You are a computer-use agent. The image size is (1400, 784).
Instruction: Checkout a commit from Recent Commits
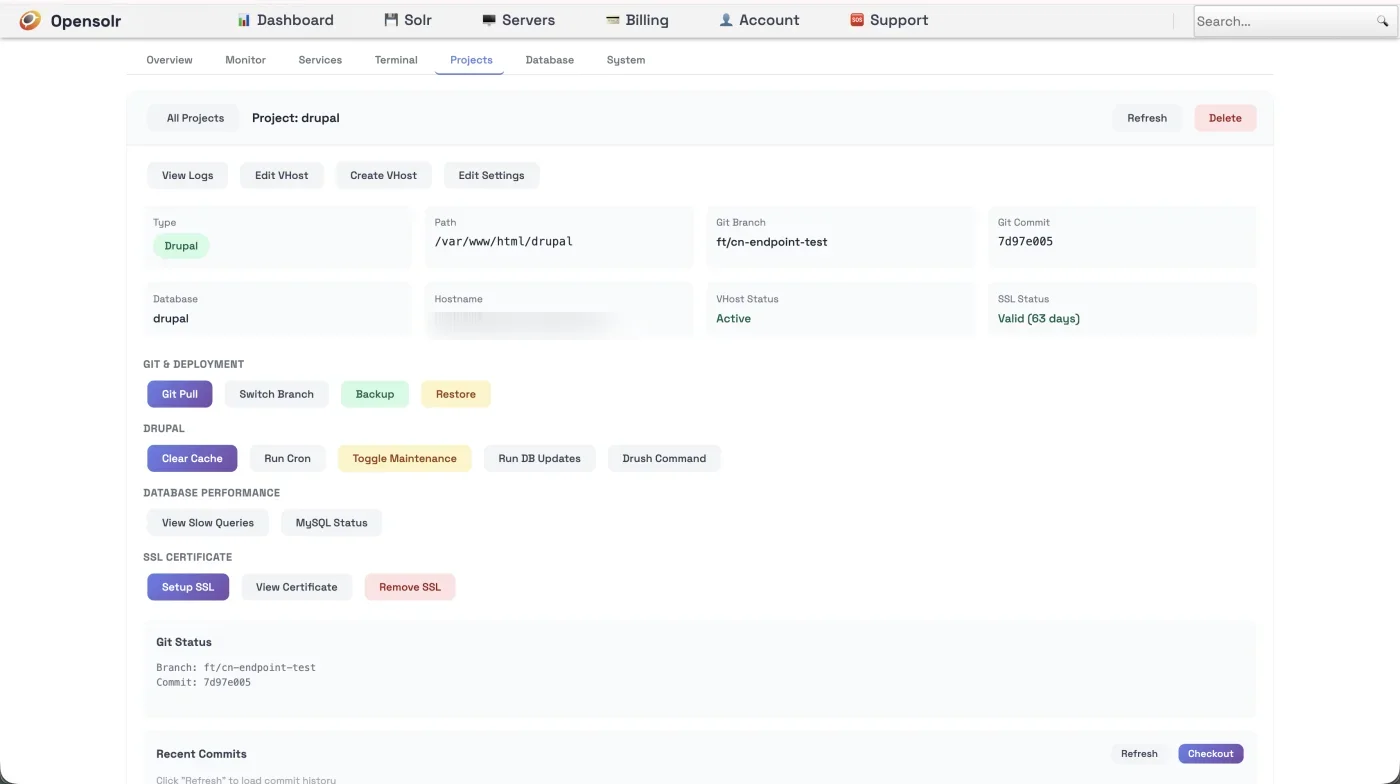(x=1210, y=753)
